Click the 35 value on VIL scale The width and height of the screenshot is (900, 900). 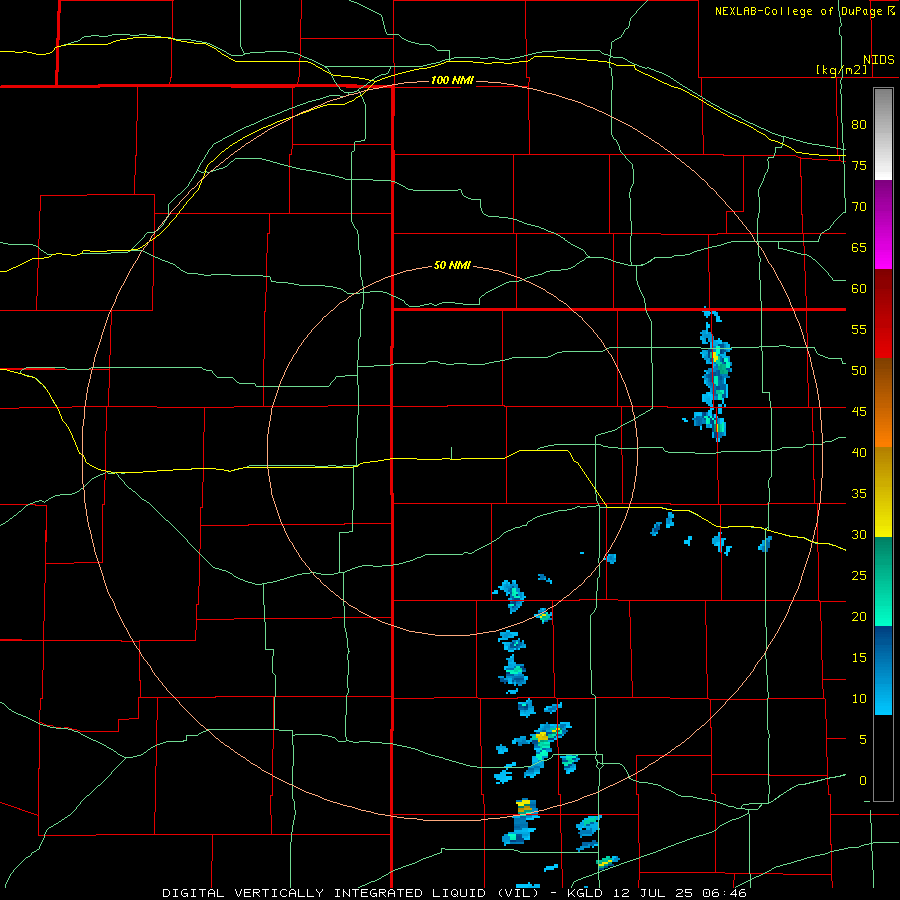pos(859,494)
